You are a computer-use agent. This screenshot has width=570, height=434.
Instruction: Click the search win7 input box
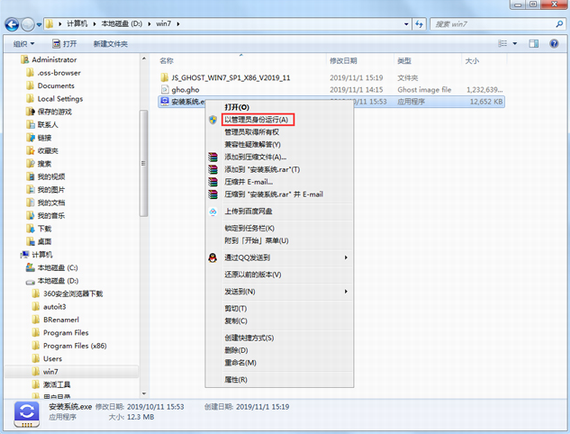[492, 24]
